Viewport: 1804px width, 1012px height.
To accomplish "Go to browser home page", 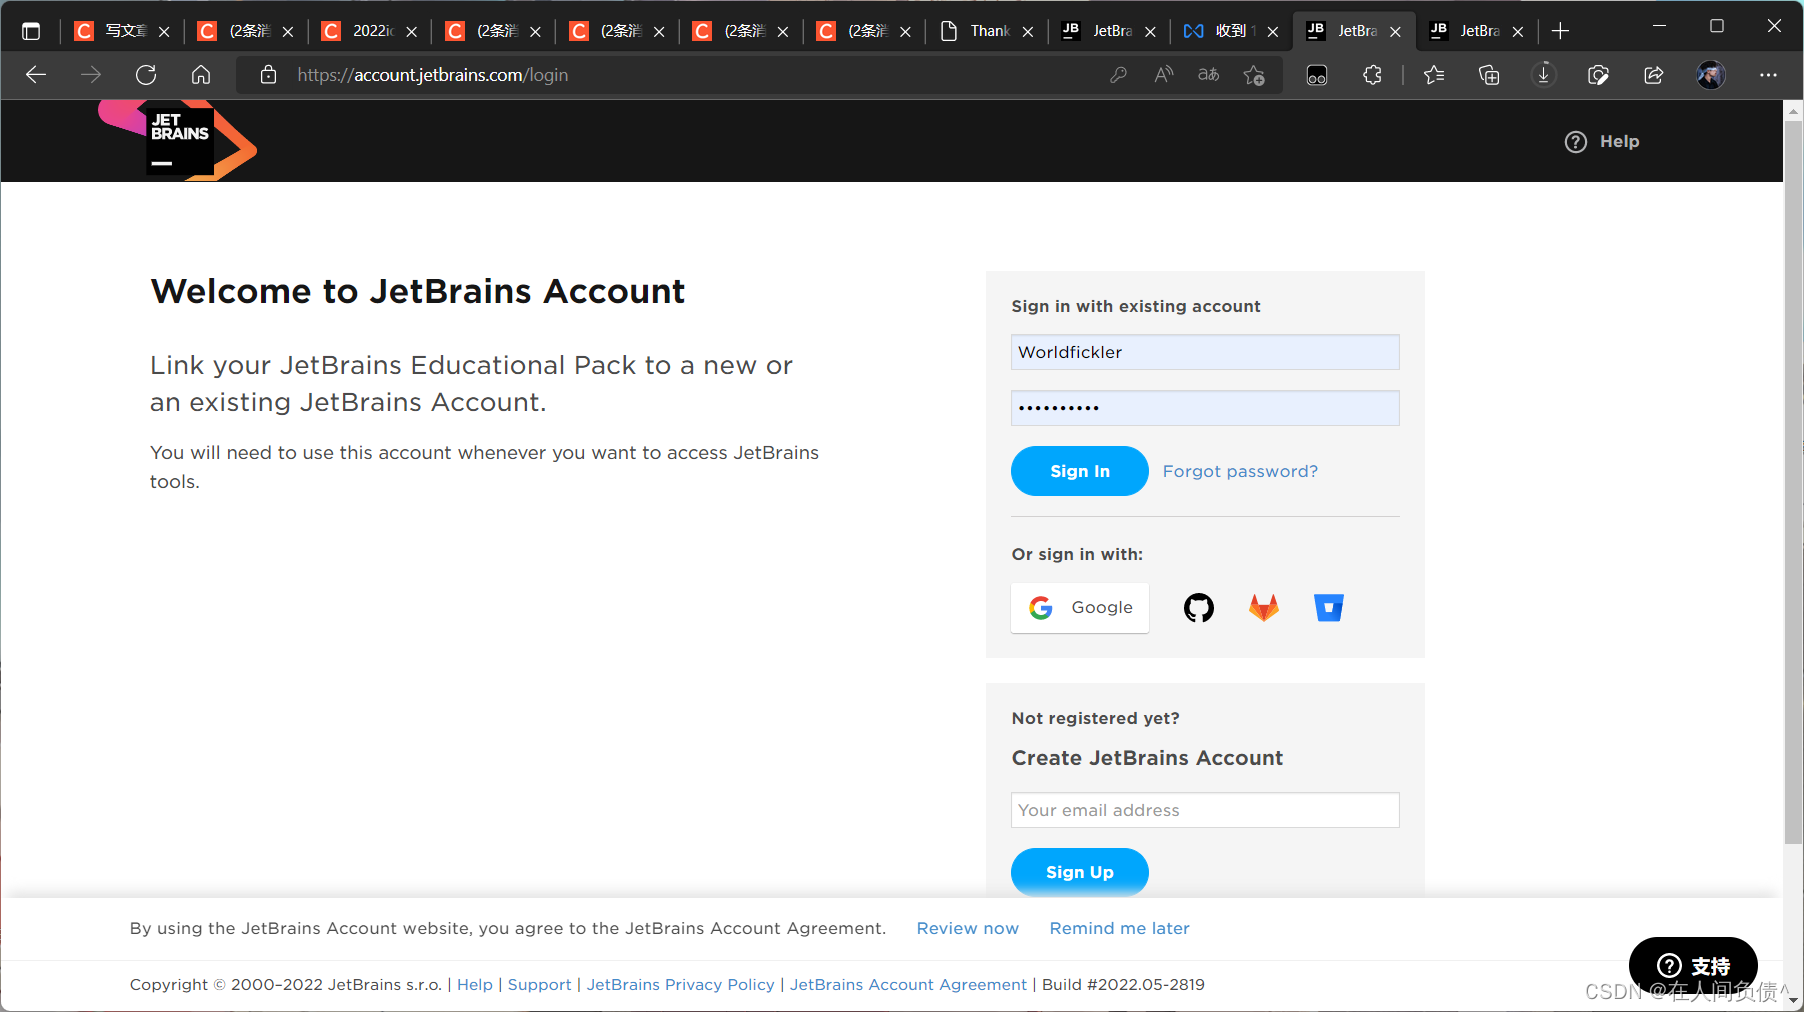I will pos(201,75).
